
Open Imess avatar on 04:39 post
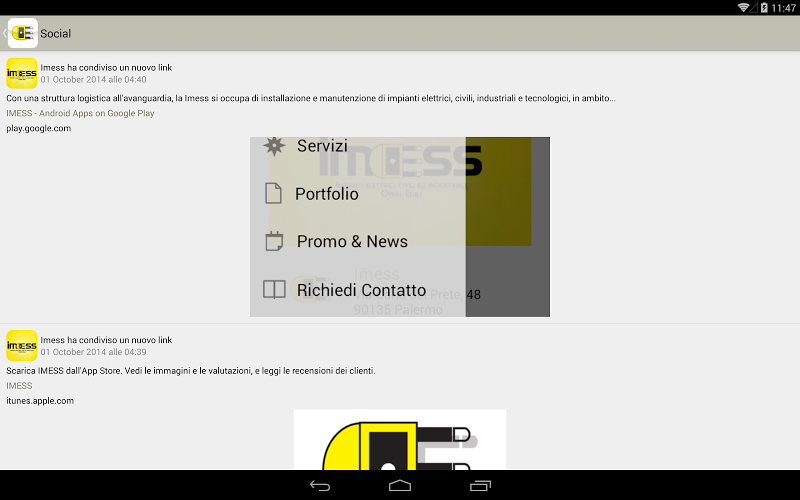click(x=21, y=345)
